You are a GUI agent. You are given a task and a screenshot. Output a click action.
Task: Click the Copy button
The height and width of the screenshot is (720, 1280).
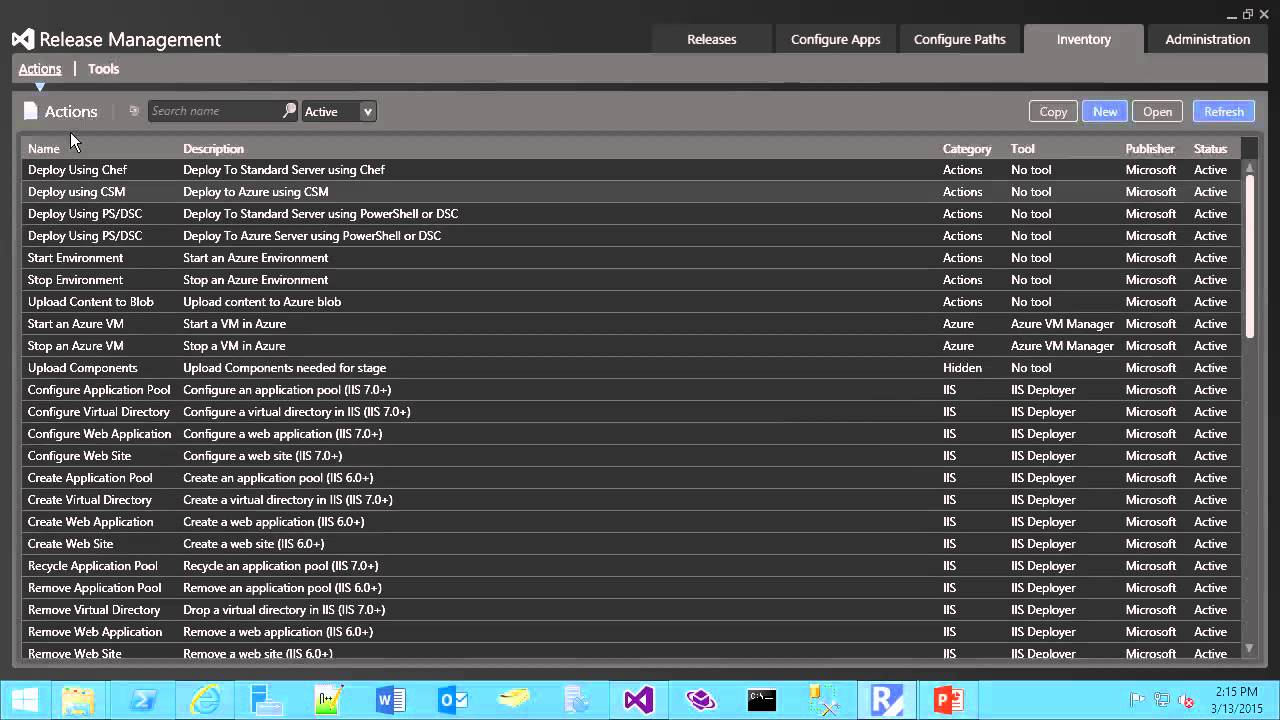[1053, 111]
